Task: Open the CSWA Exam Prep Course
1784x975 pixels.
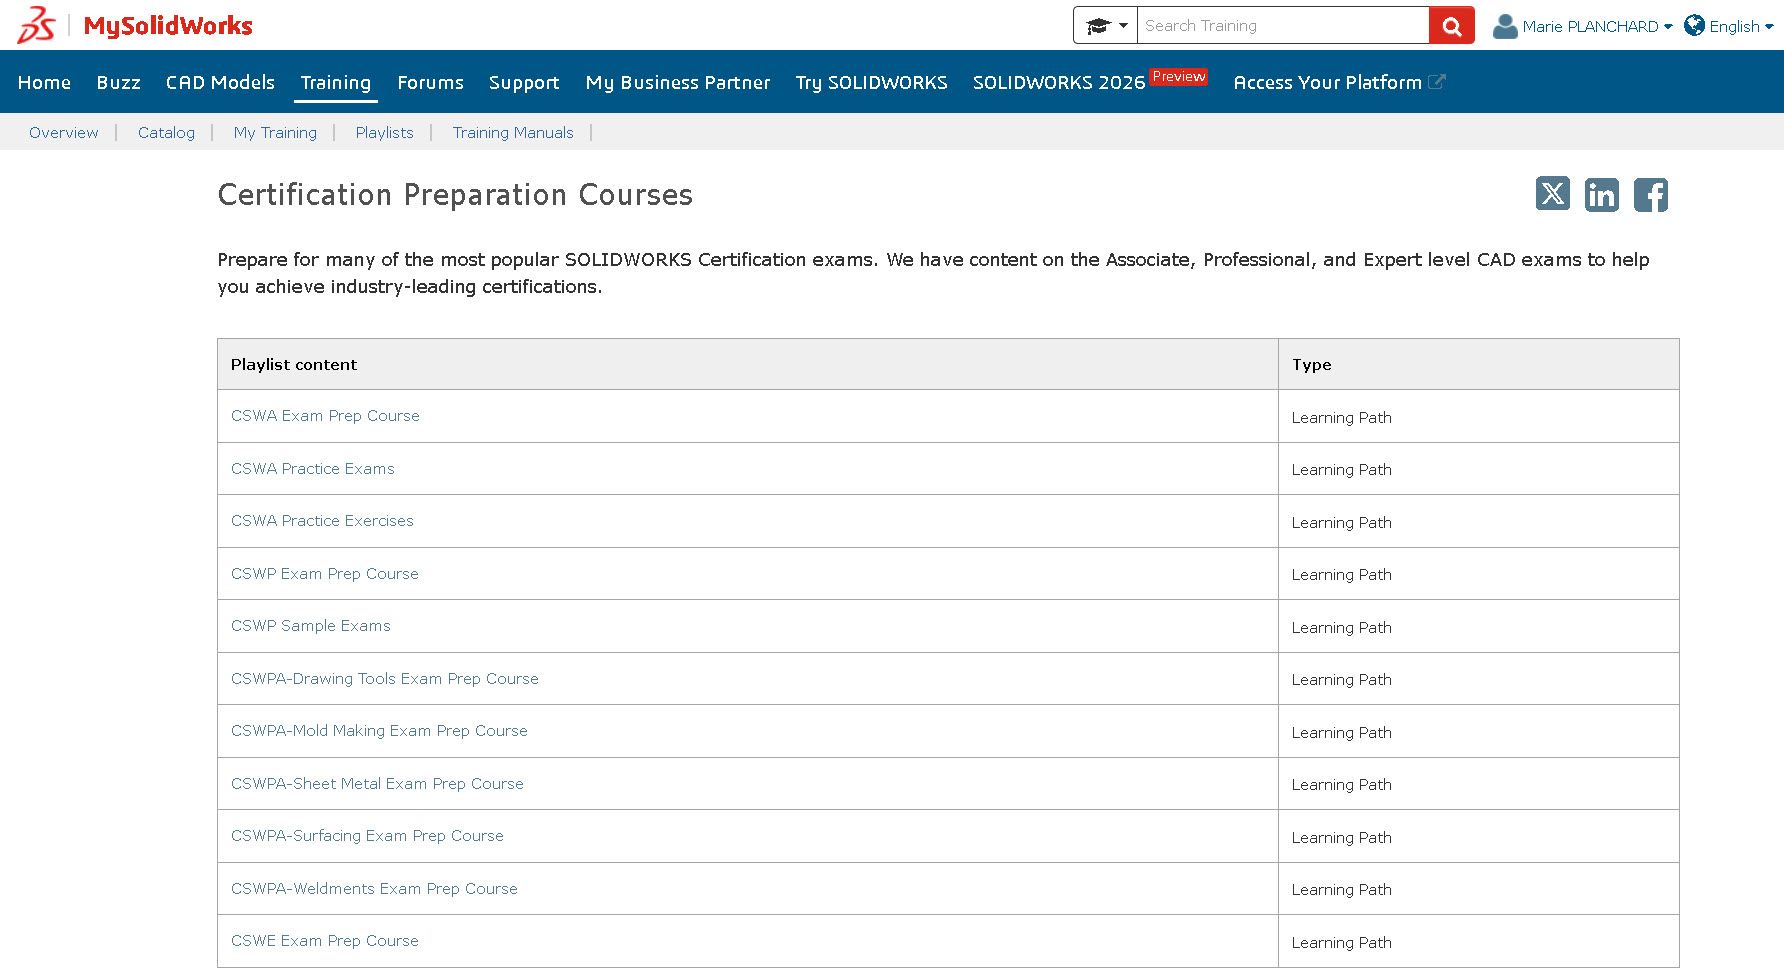Action: (324, 415)
